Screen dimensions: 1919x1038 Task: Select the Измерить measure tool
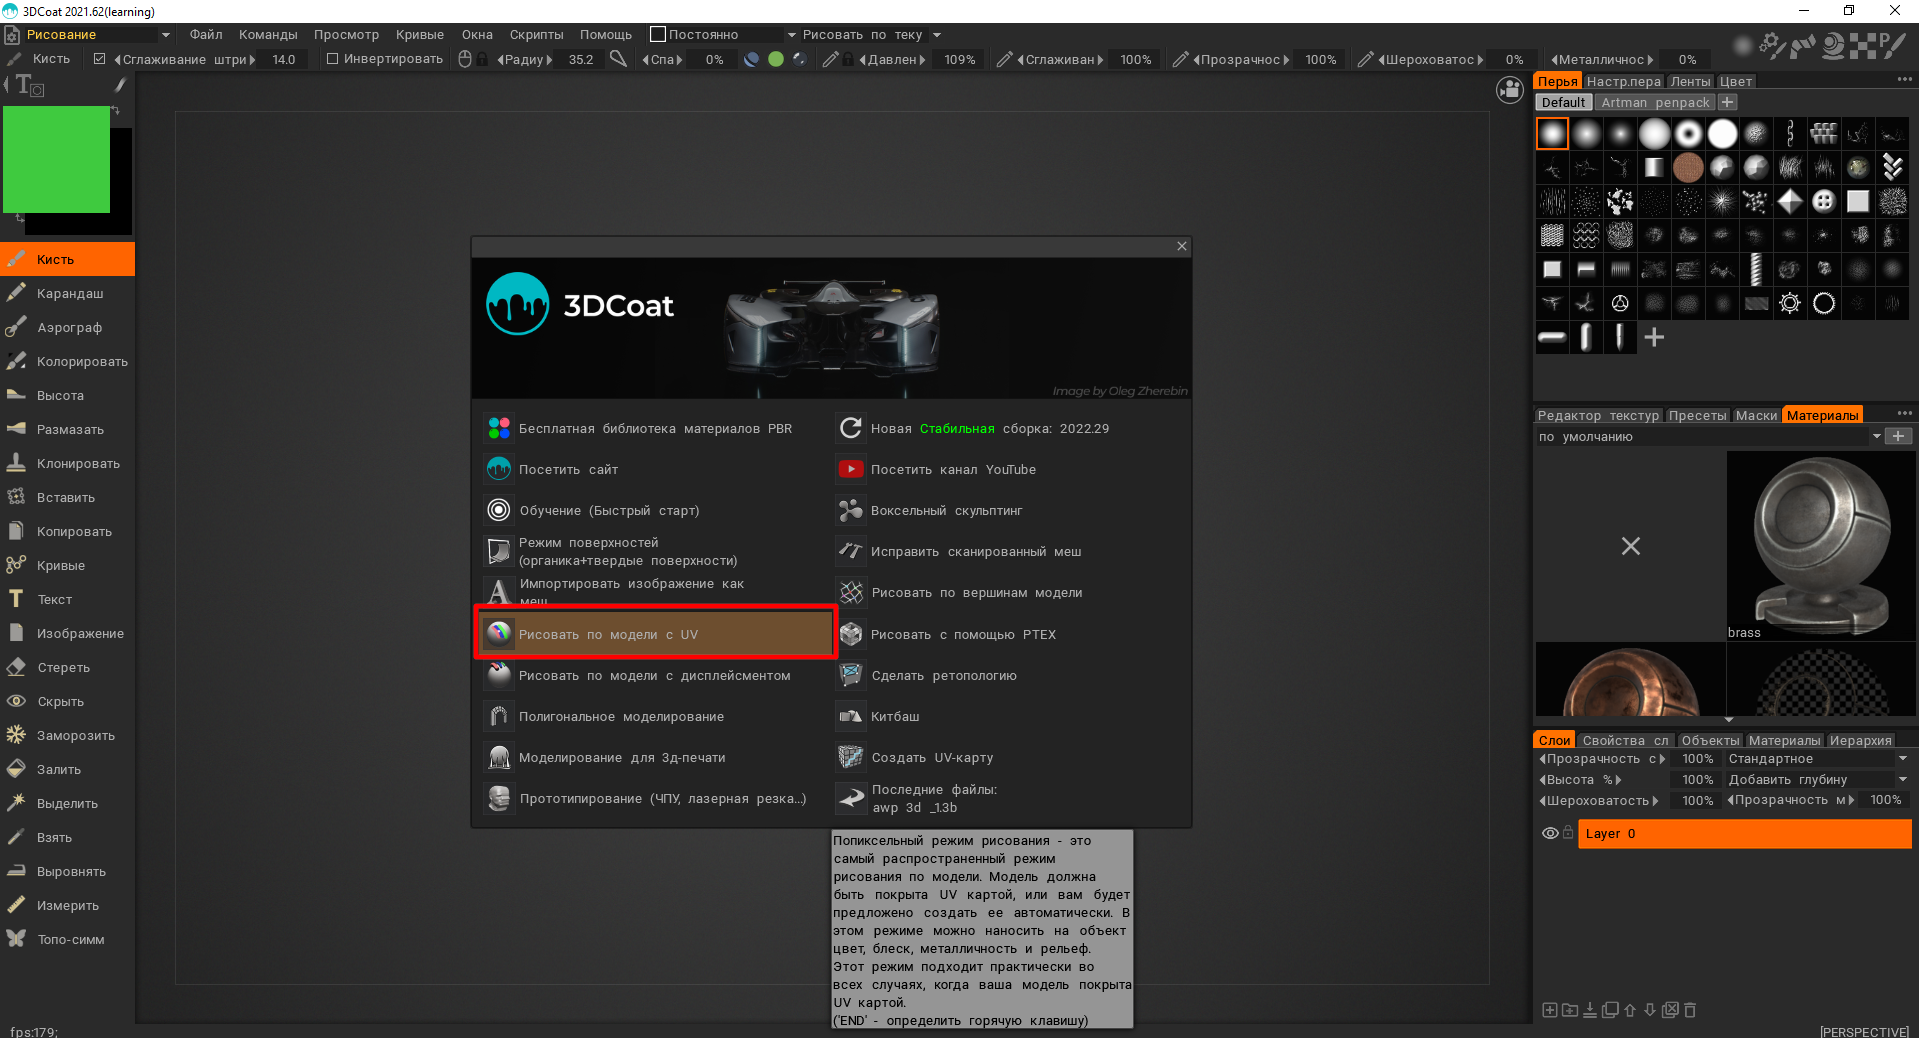pyautogui.click(x=68, y=905)
